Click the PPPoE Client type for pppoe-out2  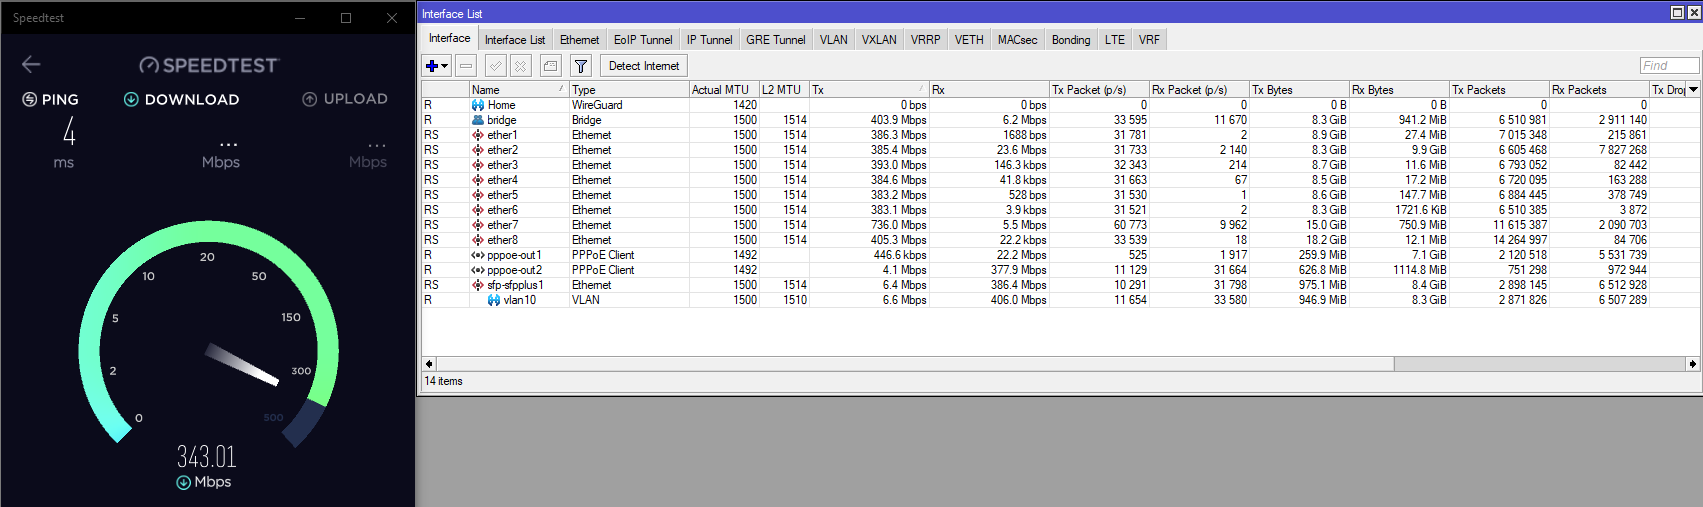603,270
